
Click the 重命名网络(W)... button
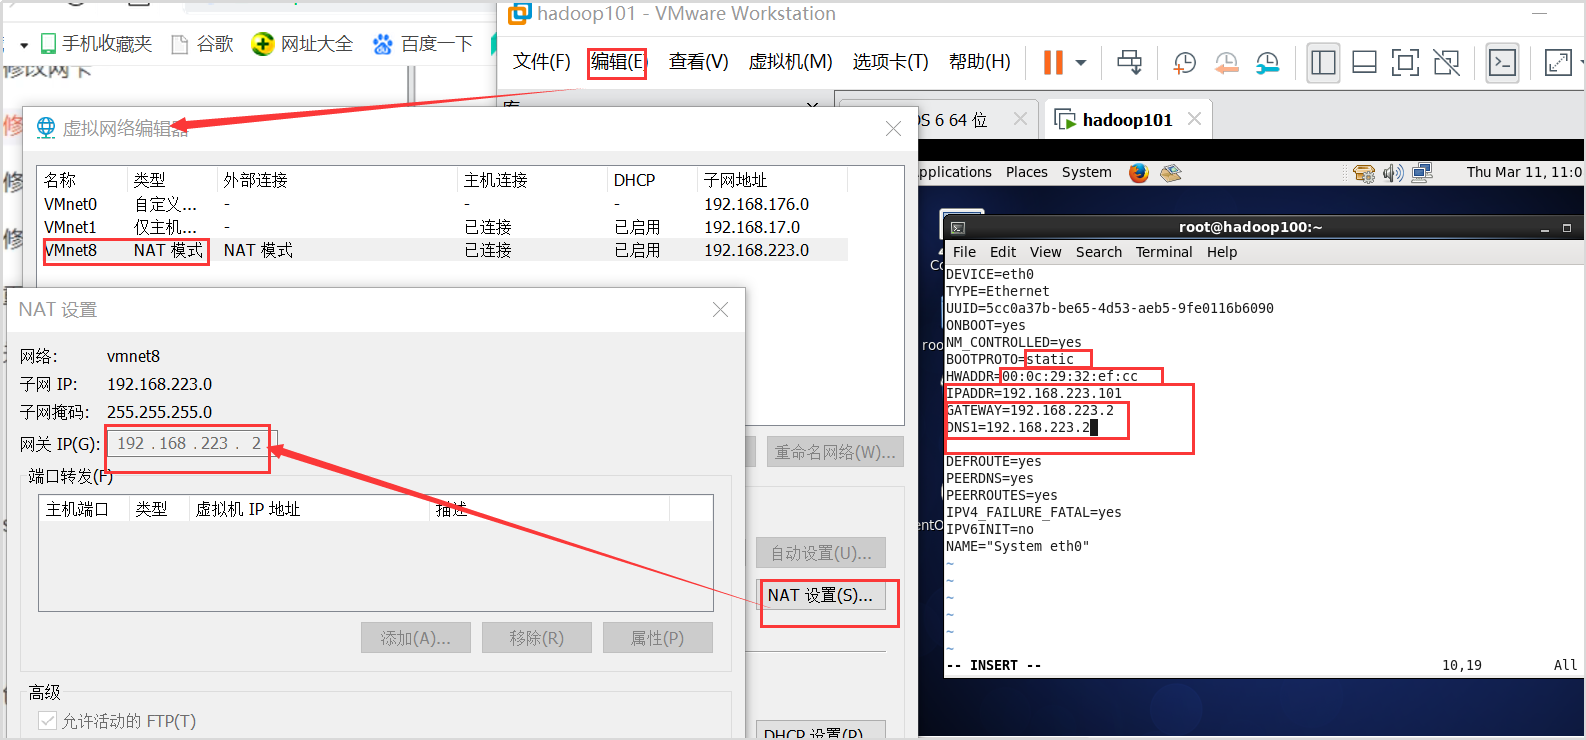[x=835, y=452]
